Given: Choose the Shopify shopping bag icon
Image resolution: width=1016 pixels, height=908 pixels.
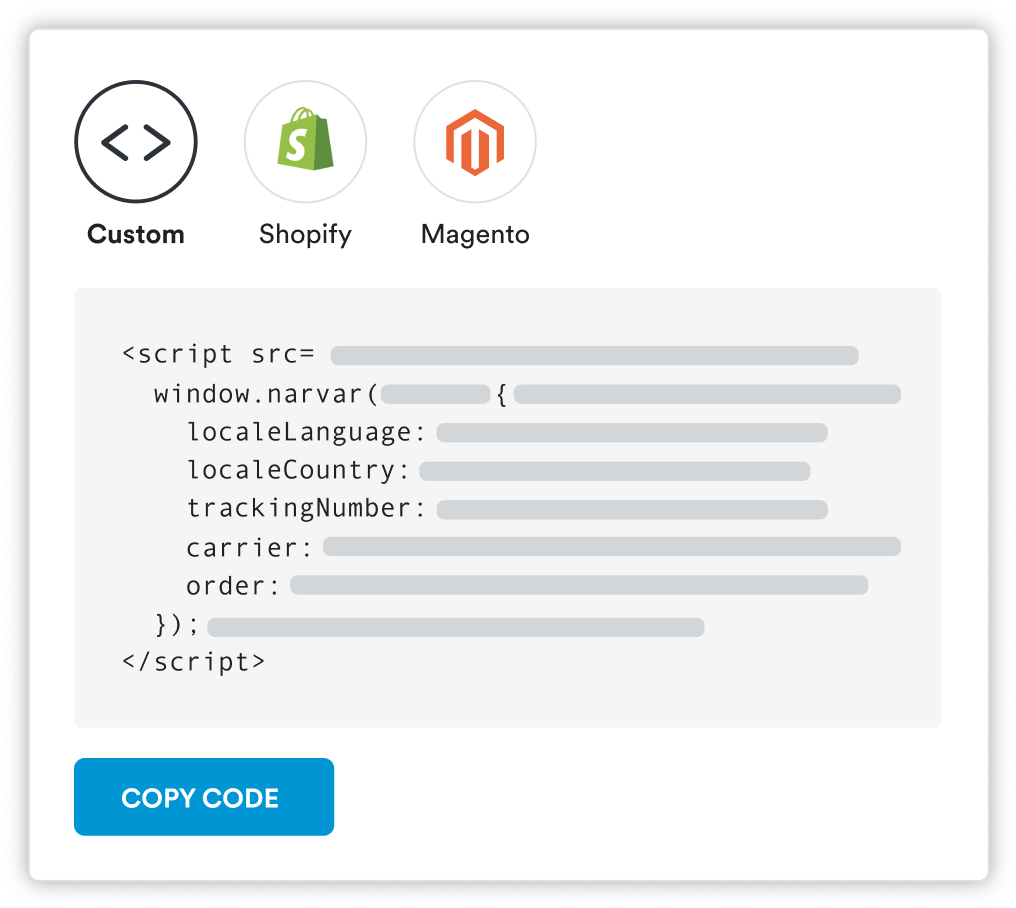Looking at the screenshot, I should 305,143.
